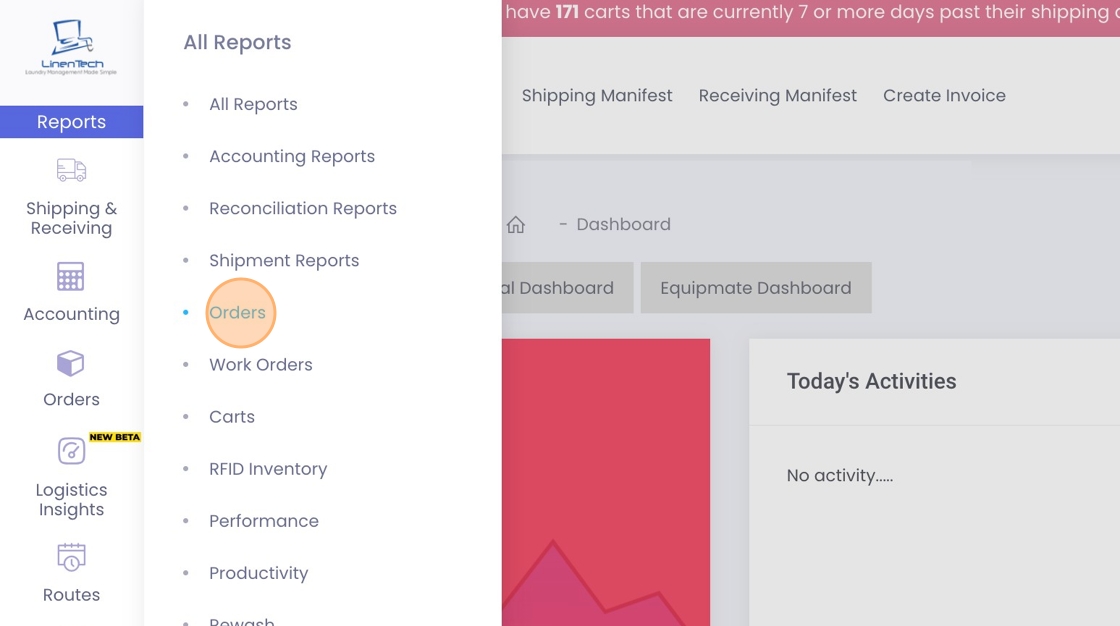Open Accounting calculator icon
Screen dimensions: 1120x626
click(71, 277)
